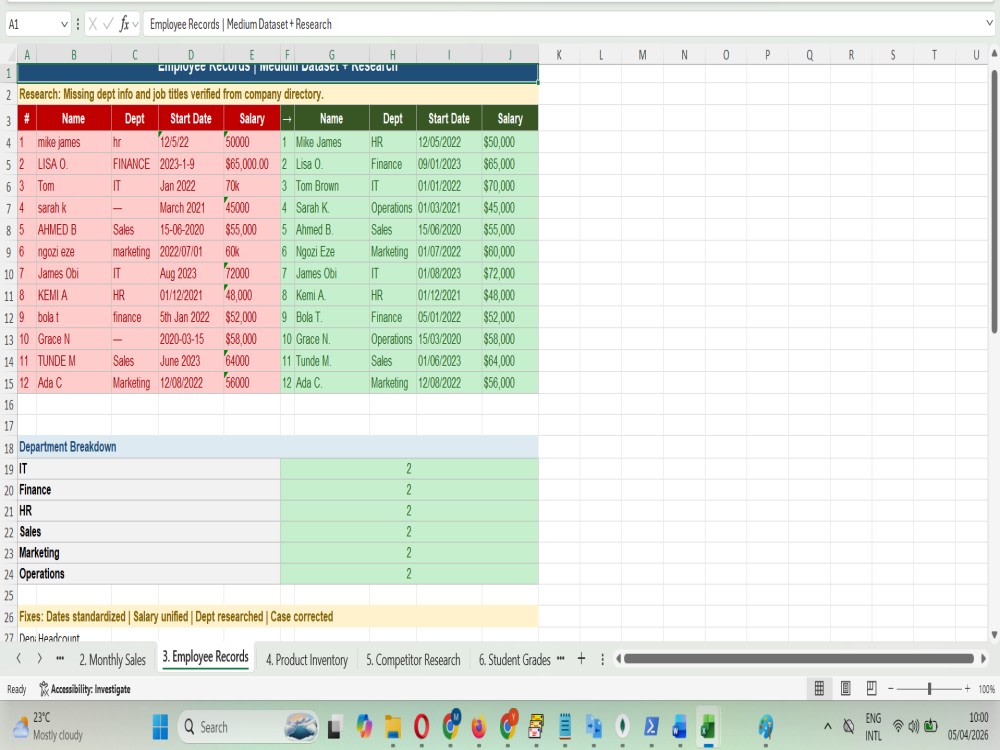
Task: Click inside the Name Box showing A1
Action: 32,24
